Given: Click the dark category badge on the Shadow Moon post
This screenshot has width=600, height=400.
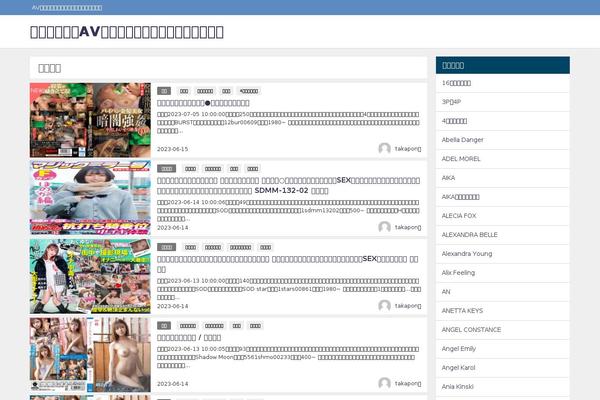Looking at the screenshot, I should coord(164,326).
